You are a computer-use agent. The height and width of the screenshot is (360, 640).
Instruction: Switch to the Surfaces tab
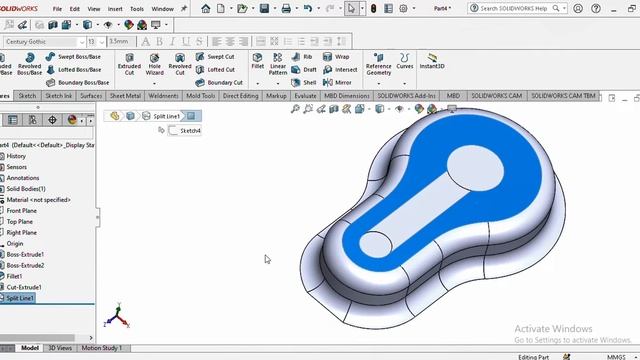coord(91,96)
